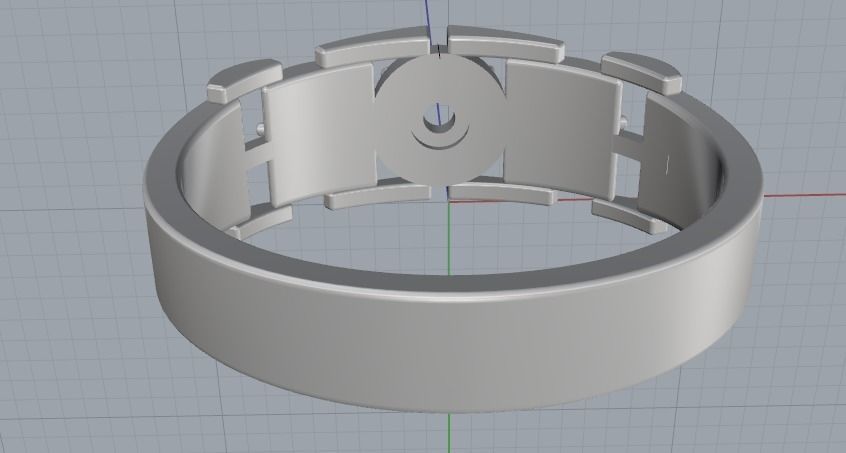Select the top curved bar left of the blue axis
The height and width of the screenshot is (453, 846).
(373, 47)
